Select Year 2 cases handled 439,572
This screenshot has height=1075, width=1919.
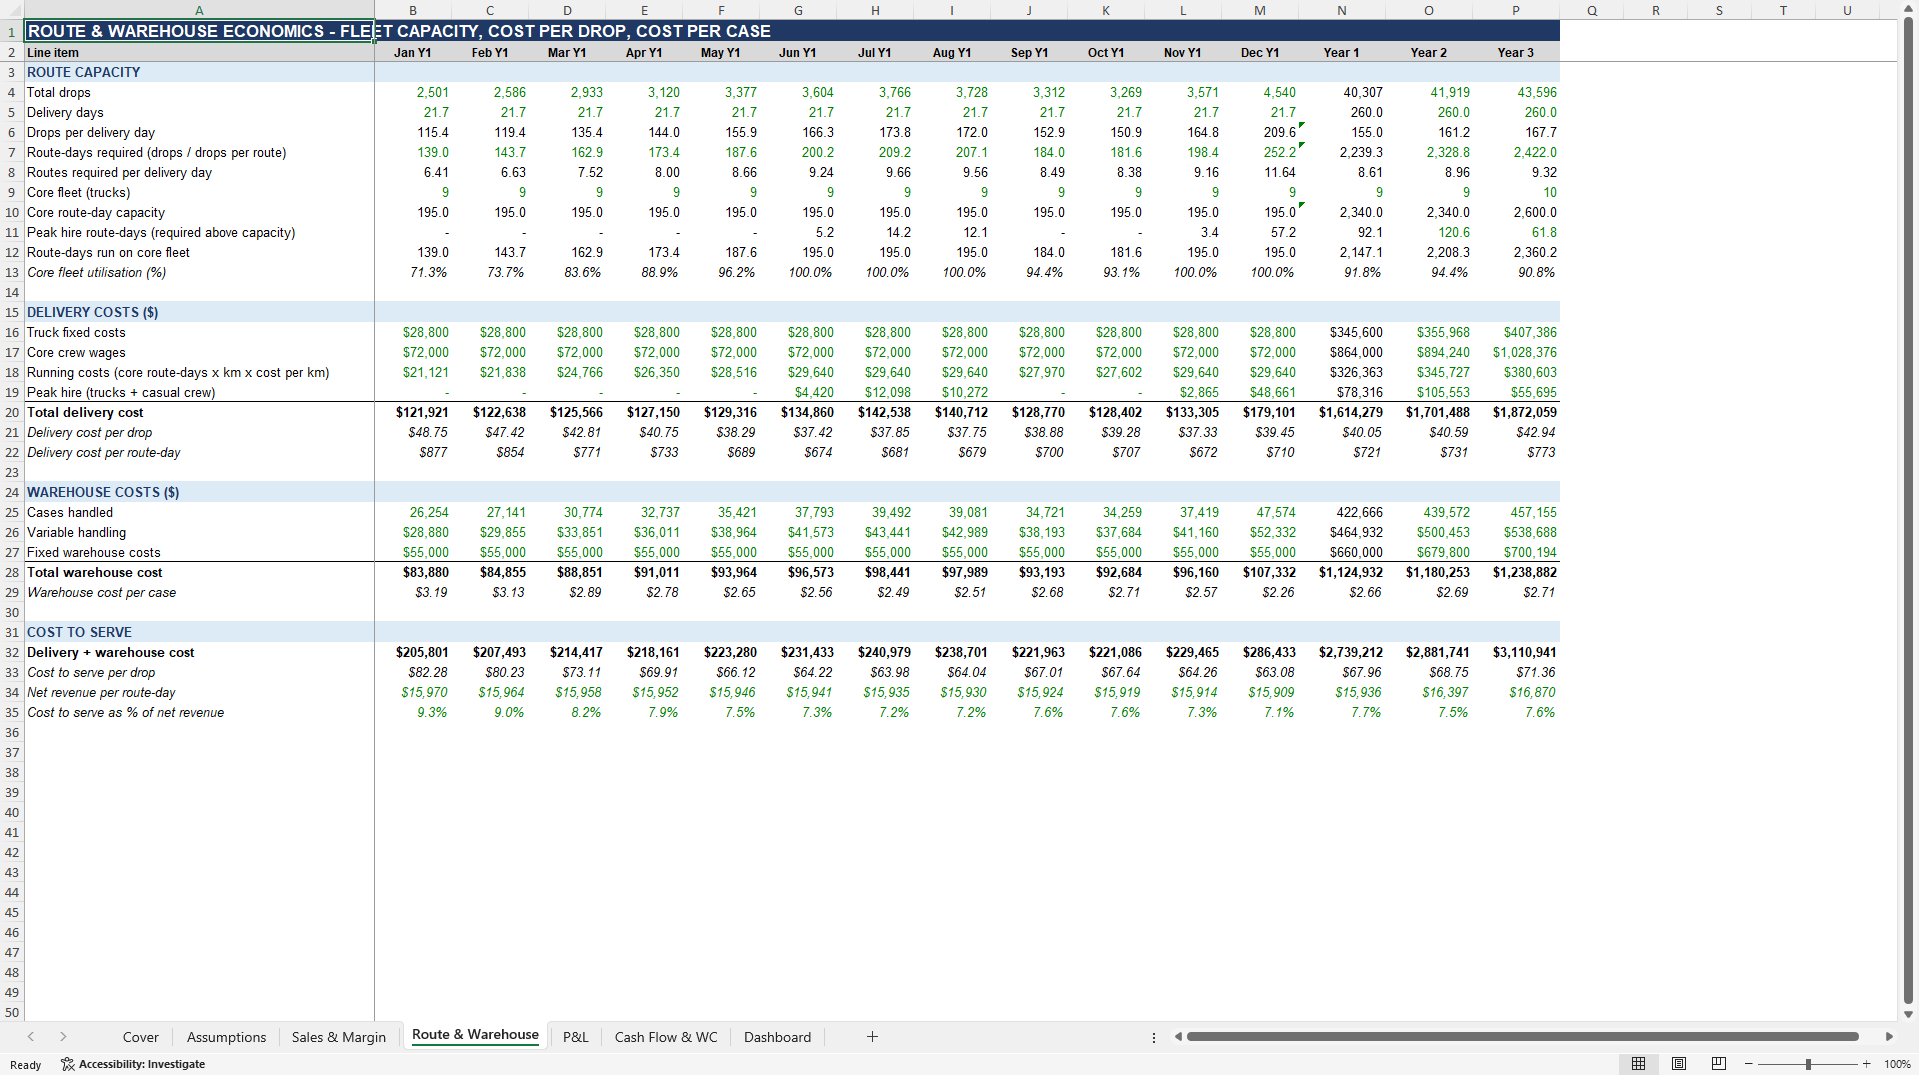tap(1428, 512)
